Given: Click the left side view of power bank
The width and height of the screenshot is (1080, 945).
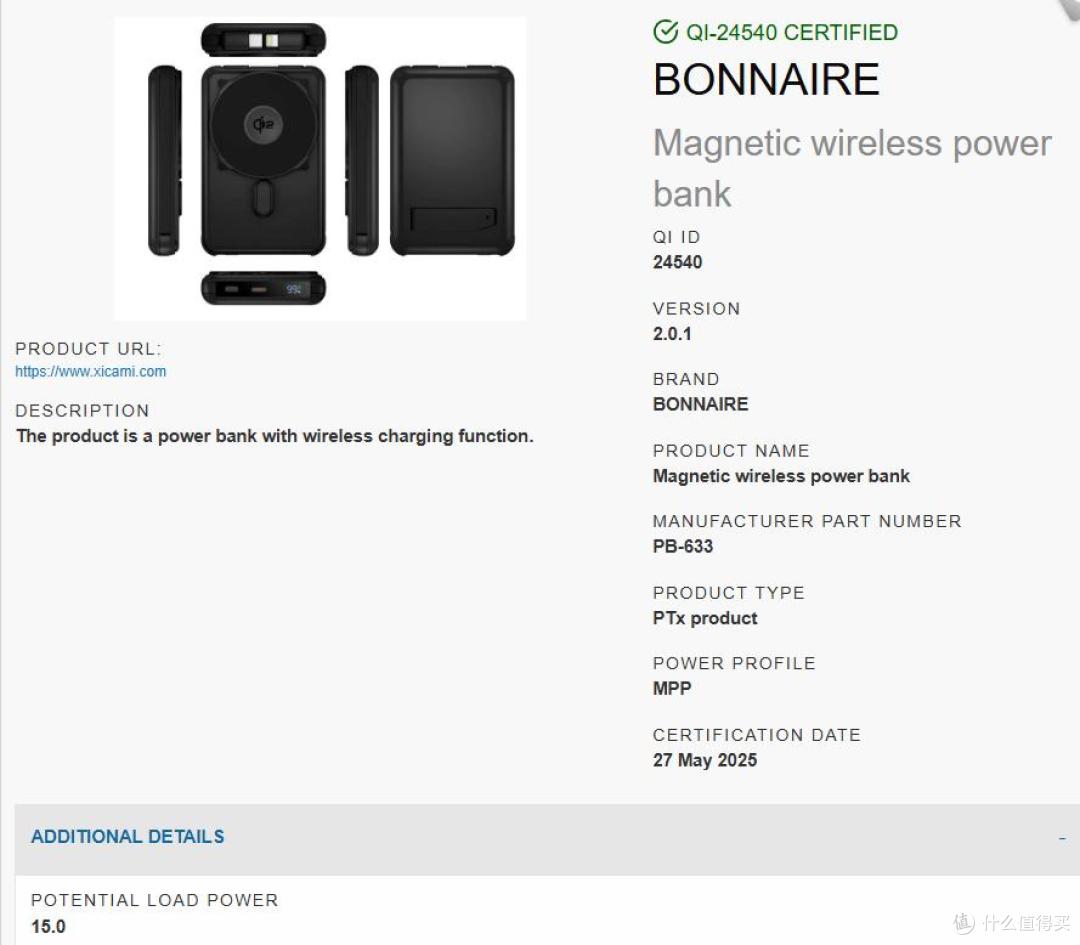Looking at the screenshot, I should pos(165,160).
